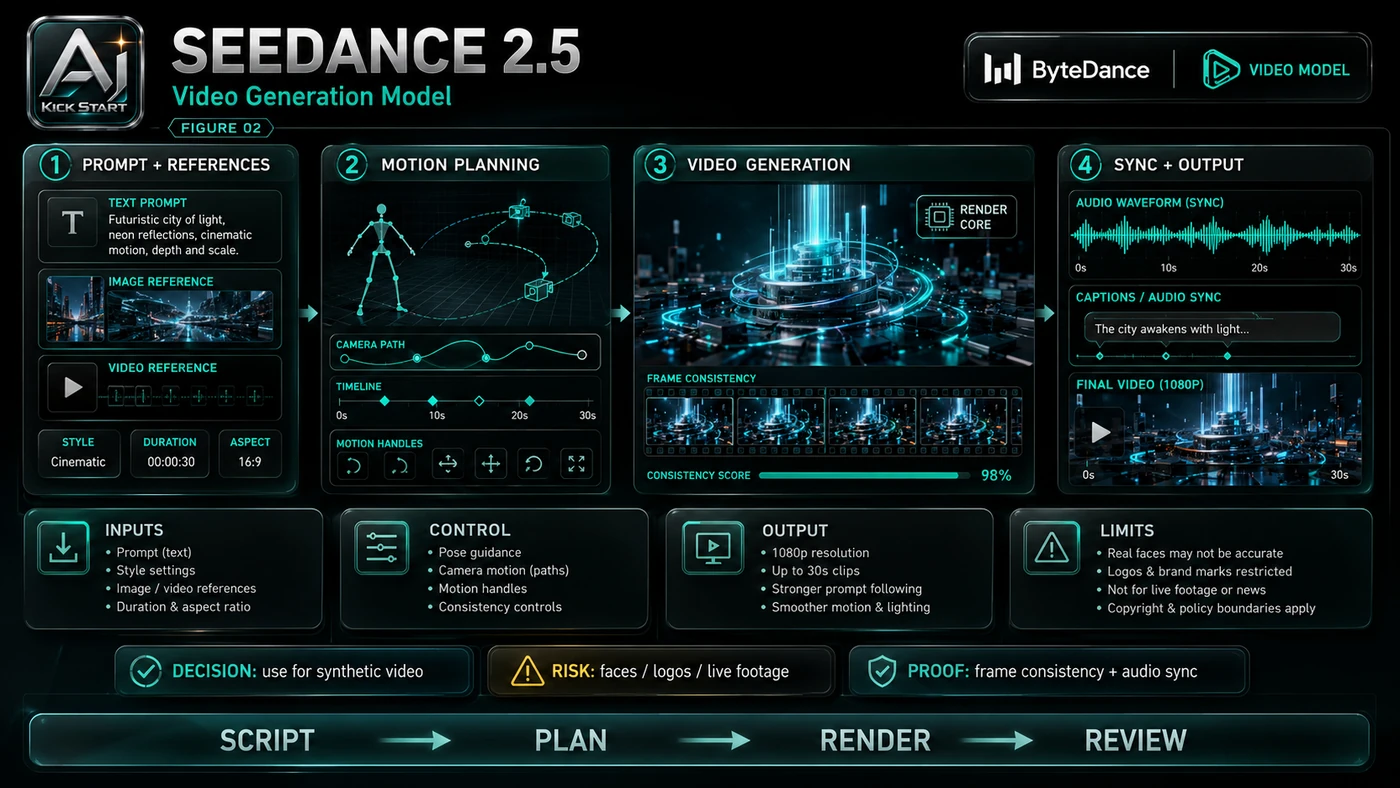Select the REVIEW stage
Screen dimensions: 1400x788
(1136, 741)
